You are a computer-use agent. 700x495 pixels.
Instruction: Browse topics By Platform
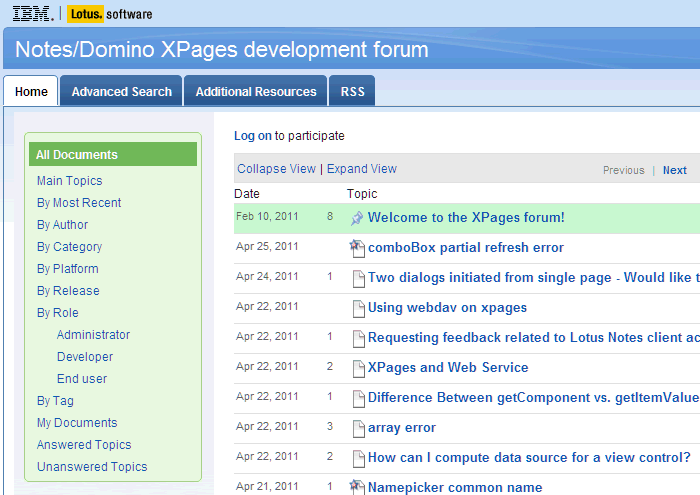coord(67,269)
